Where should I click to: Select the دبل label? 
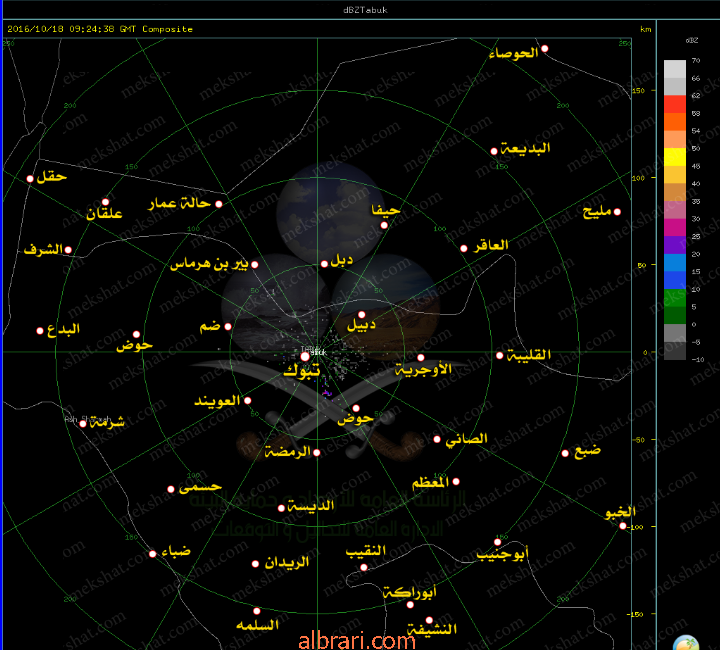pyautogui.click(x=342, y=260)
